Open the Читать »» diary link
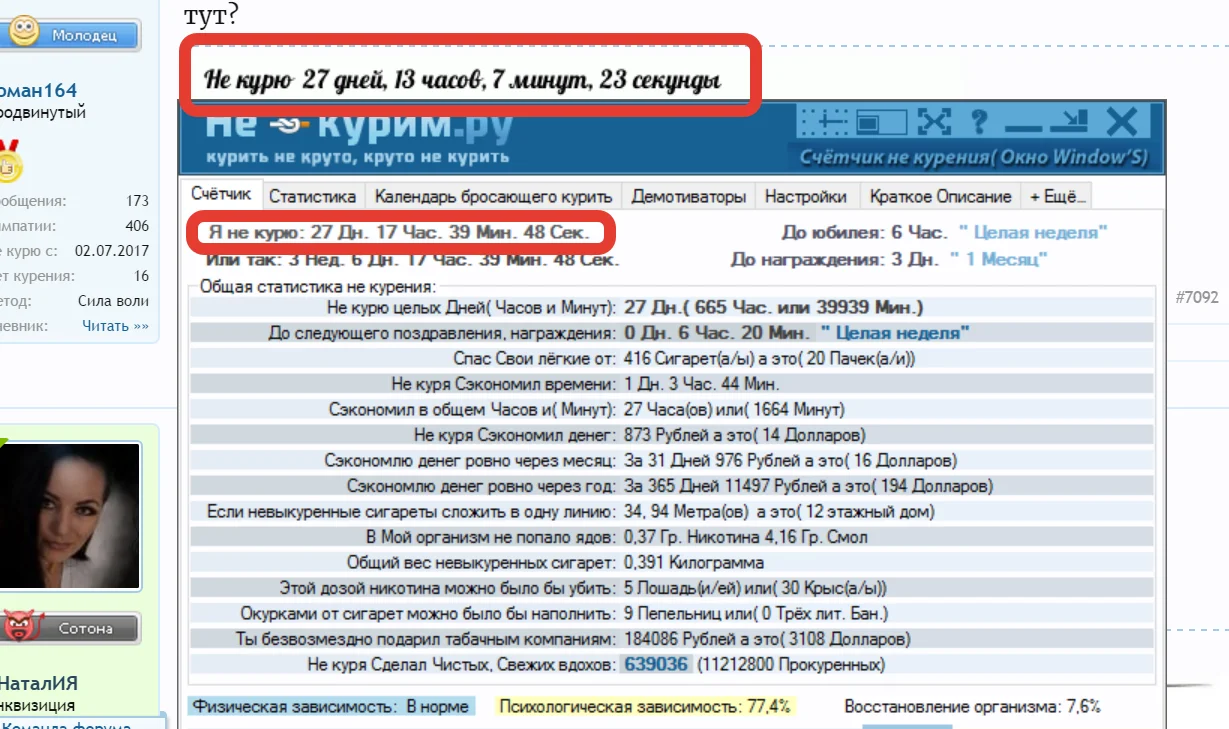Viewport: 1229px width, 729px height. tap(115, 325)
